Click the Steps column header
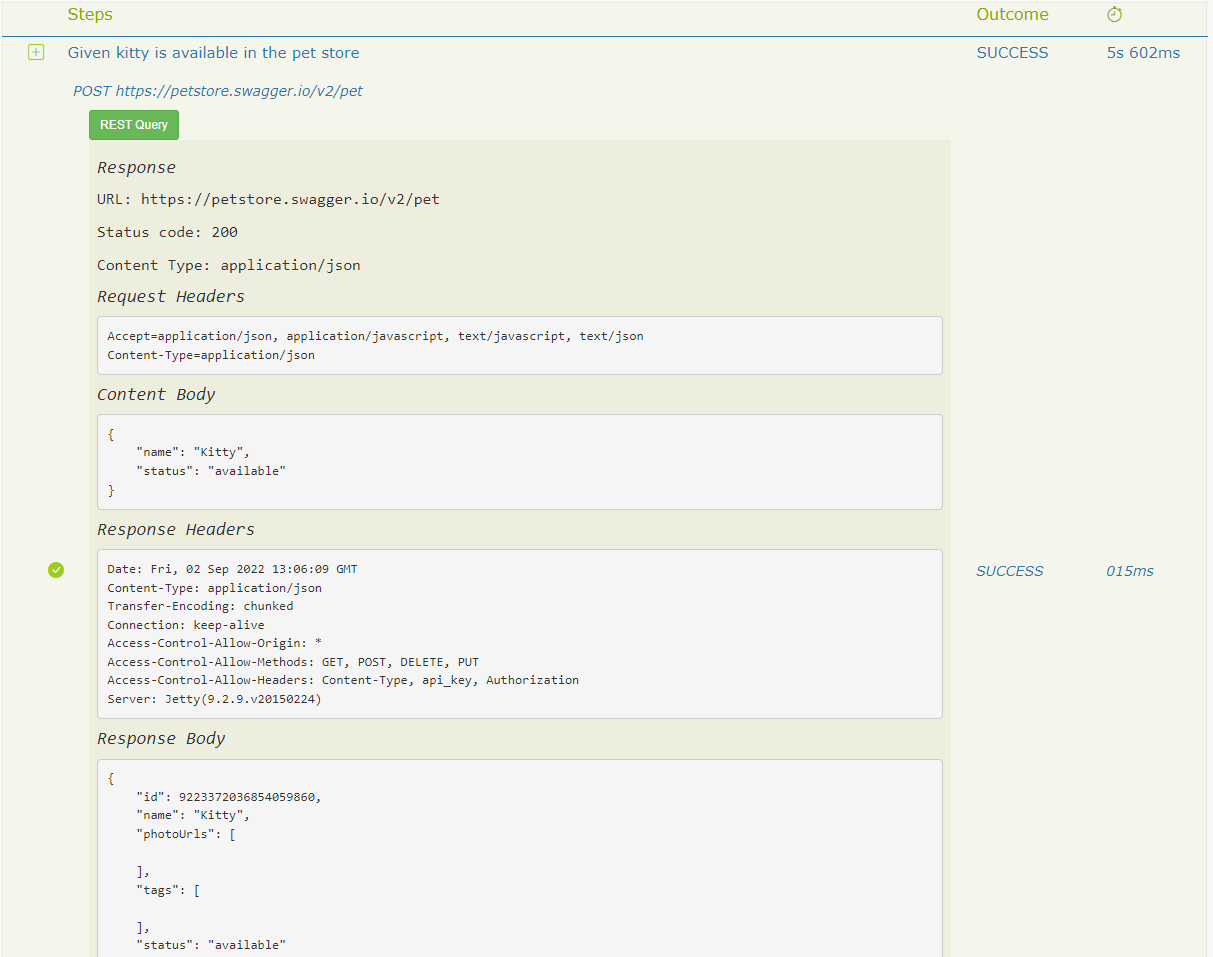 (90, 14)
